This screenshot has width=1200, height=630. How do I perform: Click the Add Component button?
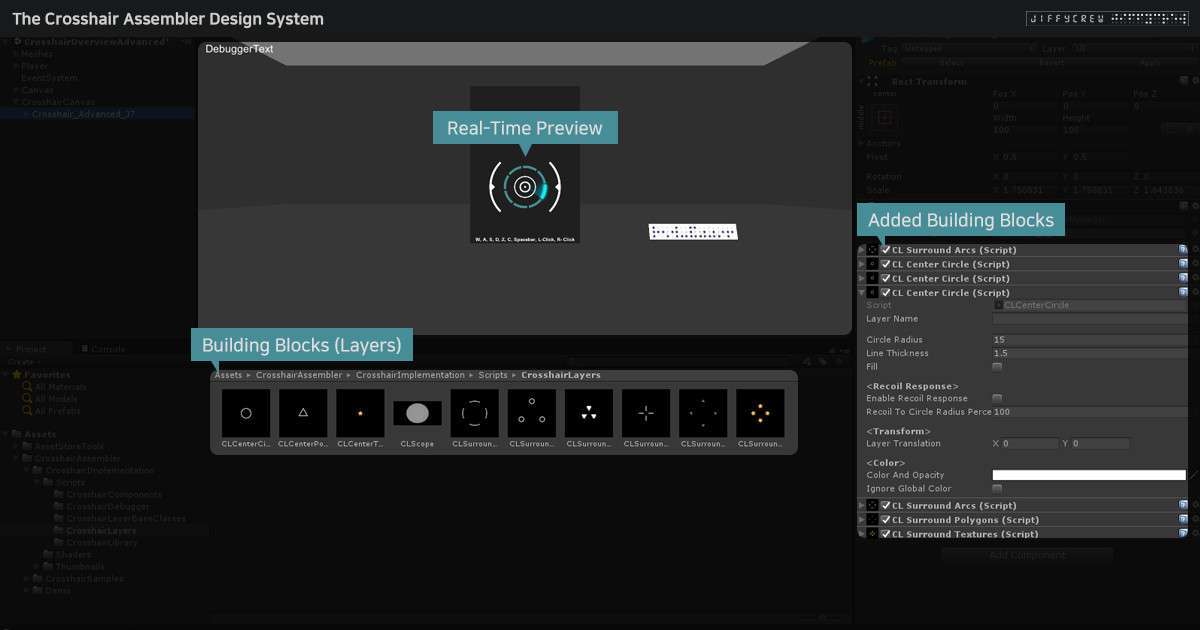[x=1026, y=554]
